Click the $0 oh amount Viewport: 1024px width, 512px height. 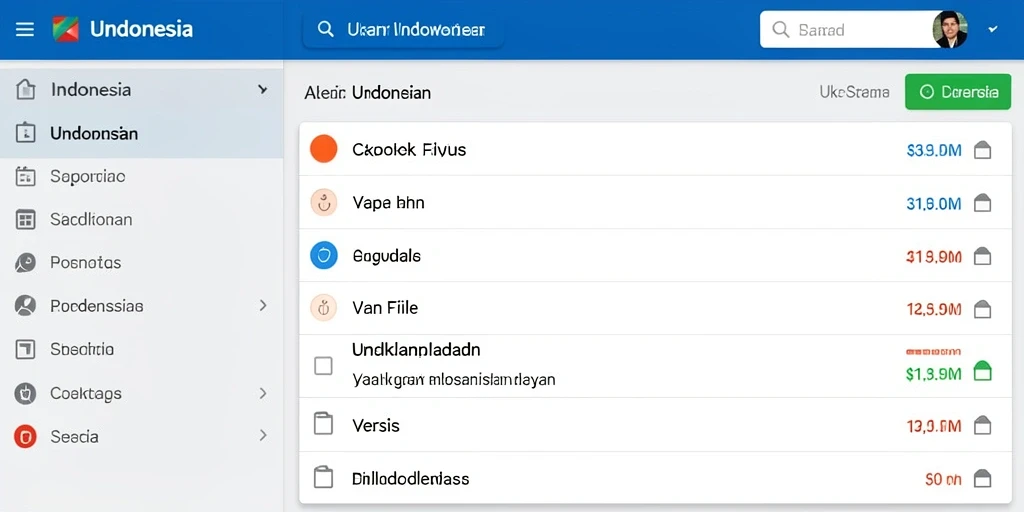click(x=943, y=479)
